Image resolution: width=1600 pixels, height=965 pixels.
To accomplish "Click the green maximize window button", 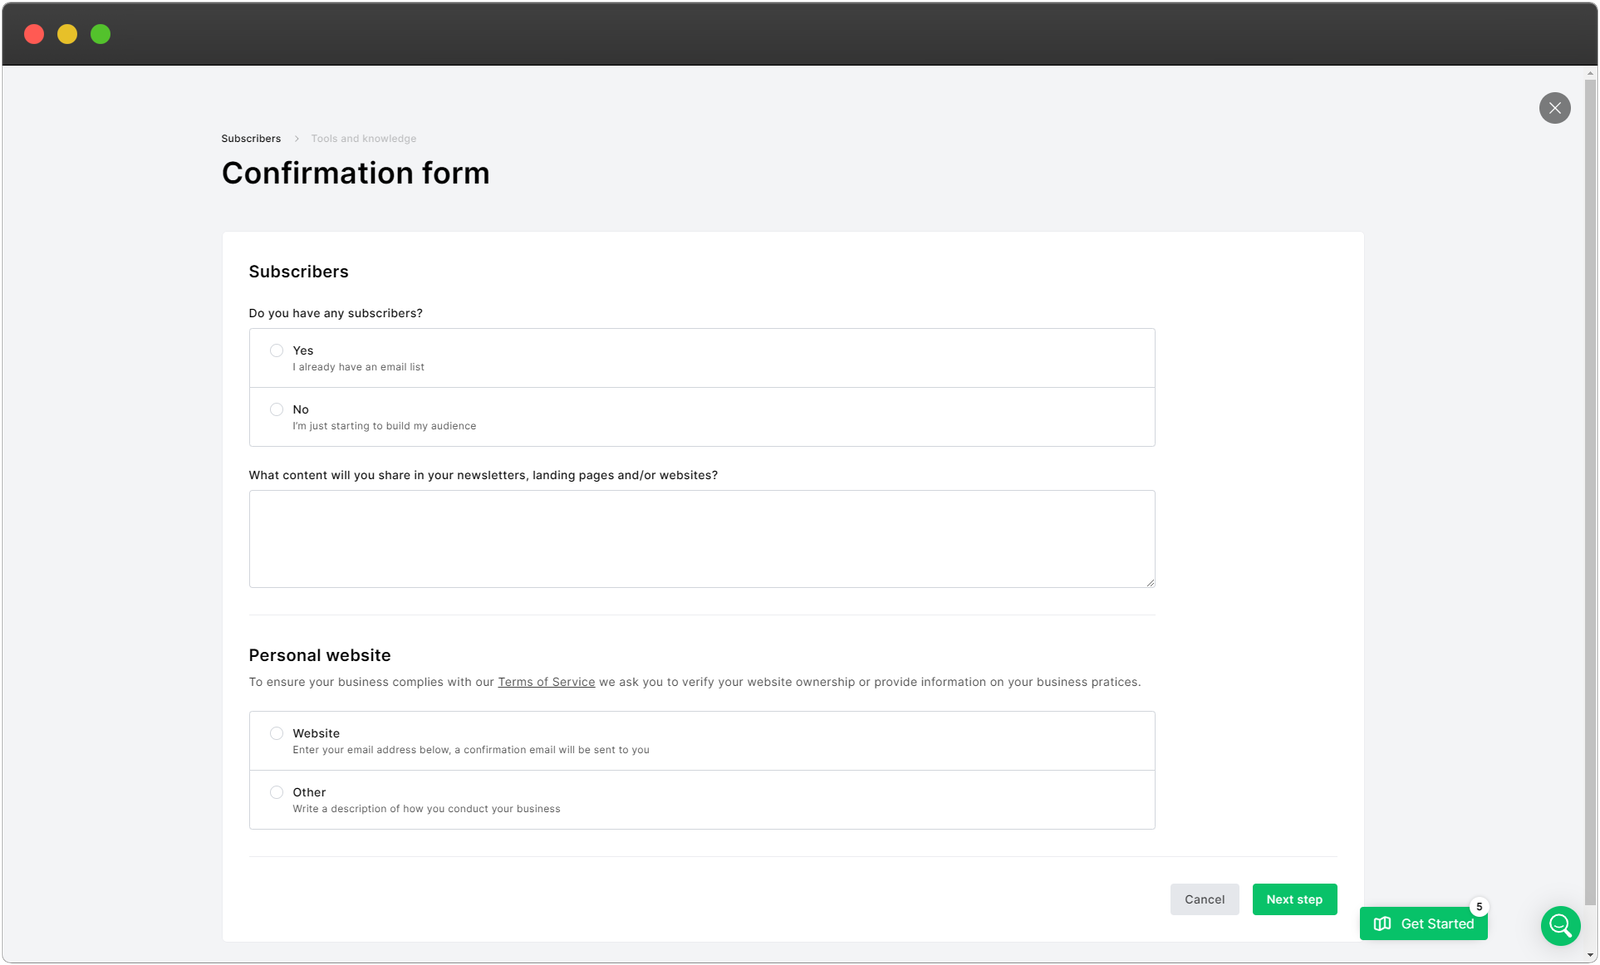I will (x=100, y=34).
